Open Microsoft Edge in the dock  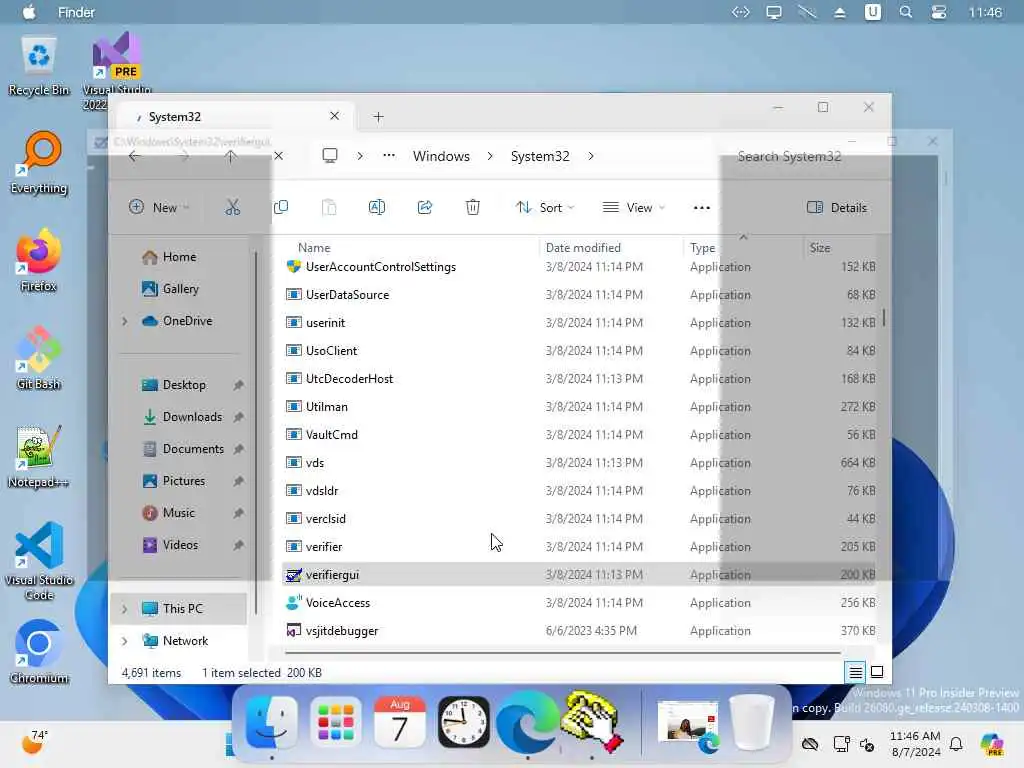tap(528, 723)
